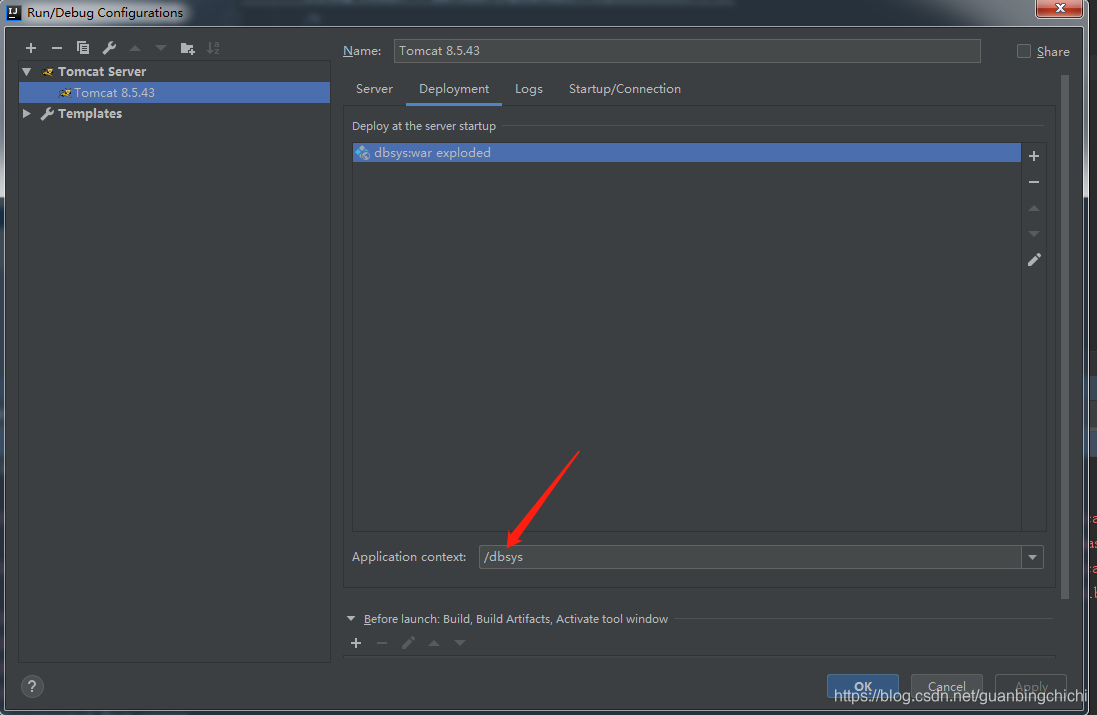Confirm with the OK button
The height and width of the screenshot is (715, 1097).
863,686
